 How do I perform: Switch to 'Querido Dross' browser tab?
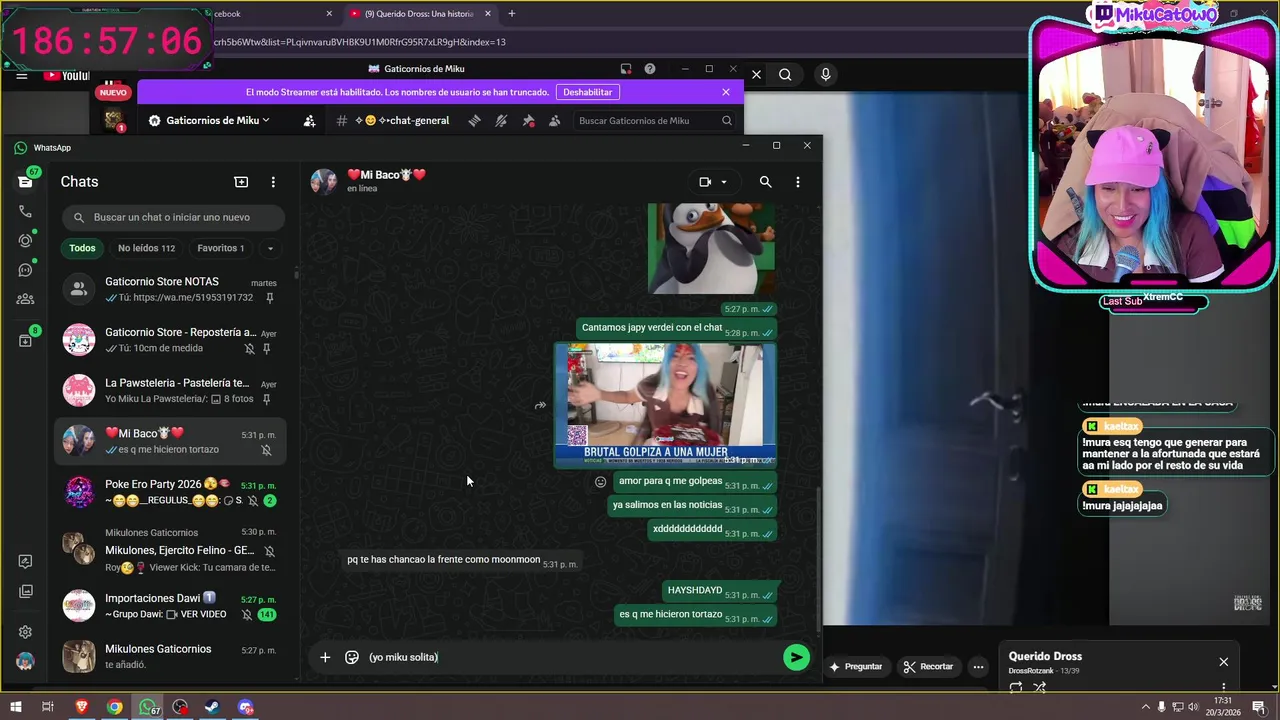(418, 14)
